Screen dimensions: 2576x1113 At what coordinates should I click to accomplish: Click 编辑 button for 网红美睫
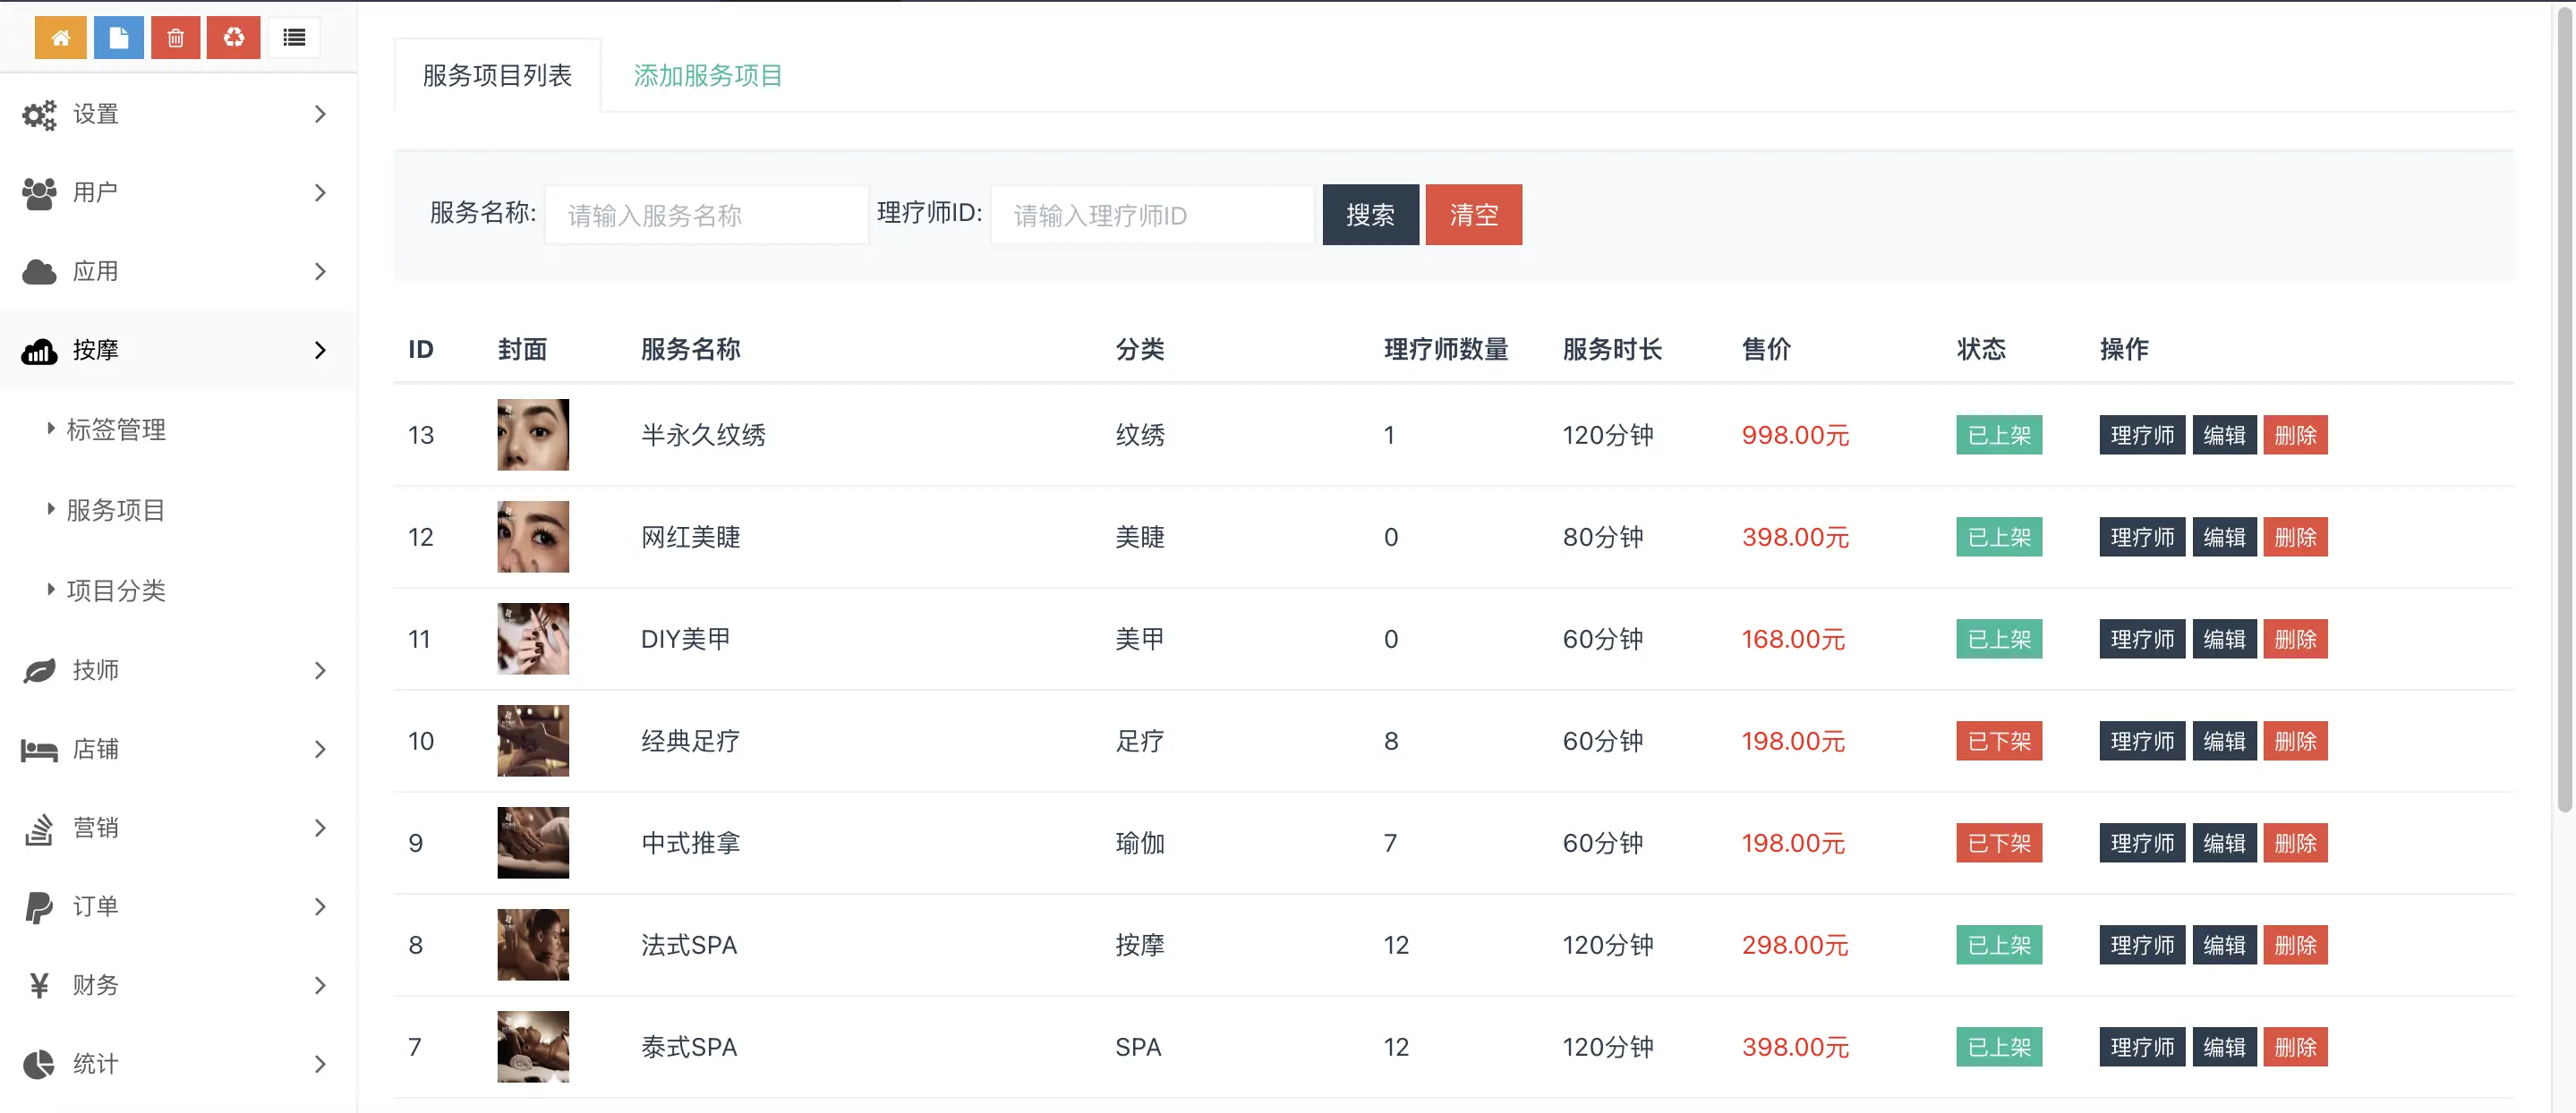2224,537
